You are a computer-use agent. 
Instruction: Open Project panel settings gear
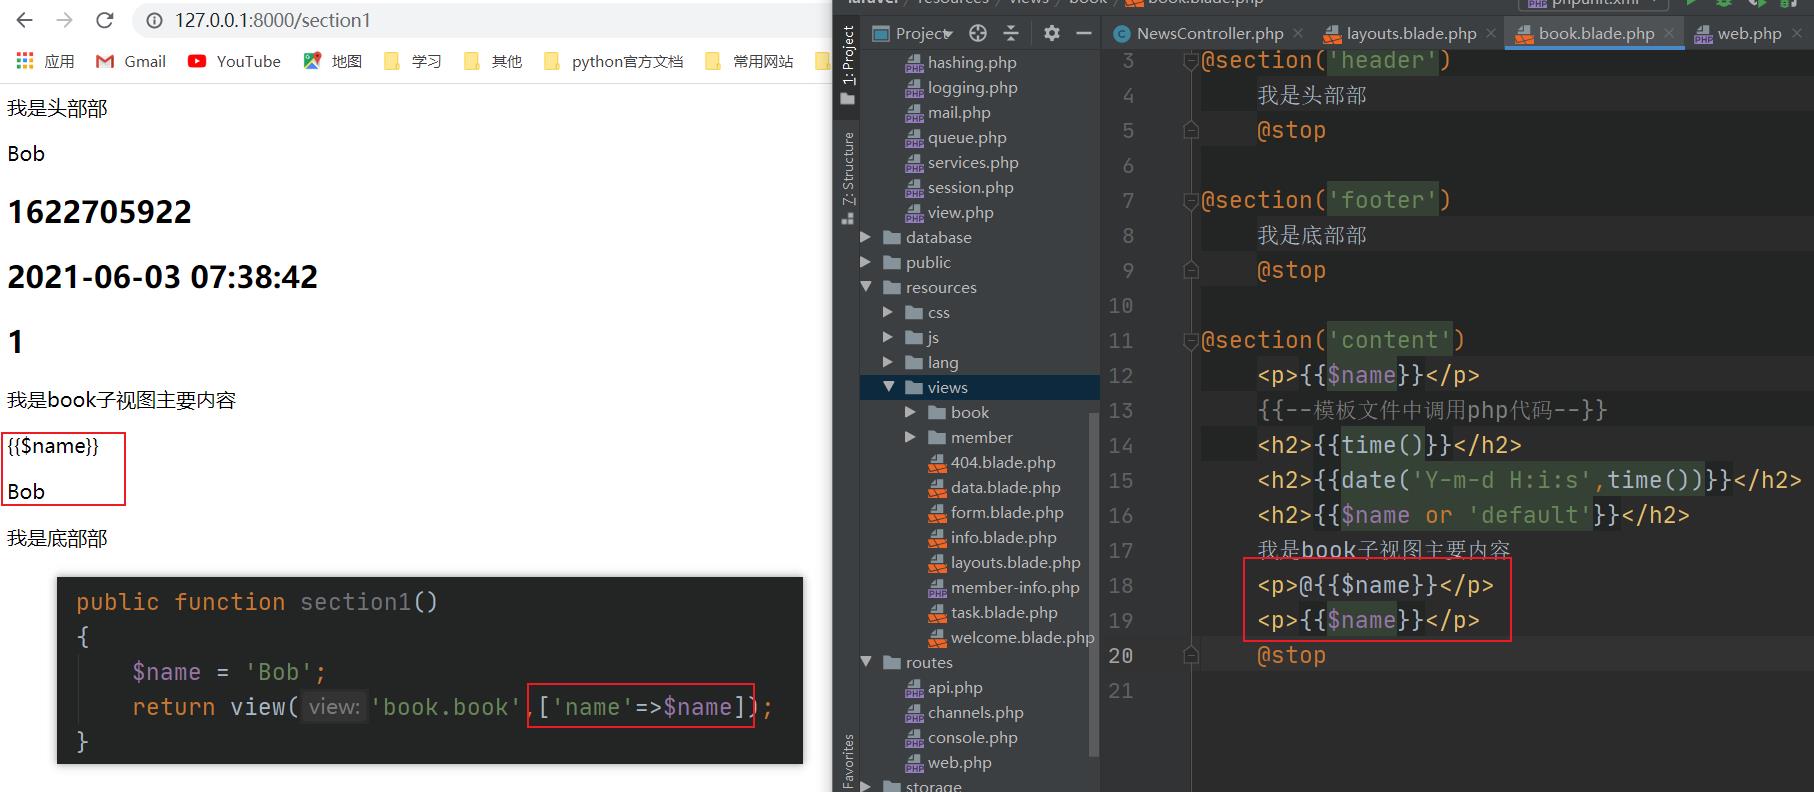[x=1051, y=33]
